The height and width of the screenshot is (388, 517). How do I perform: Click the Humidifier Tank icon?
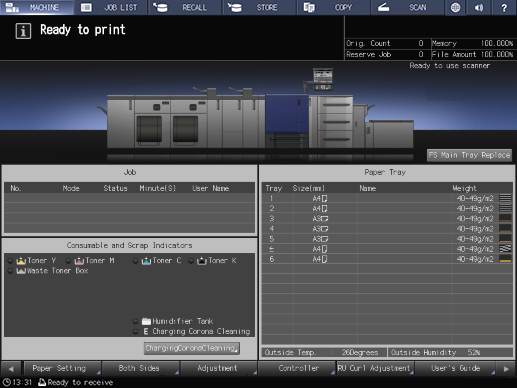tap(146, 321)
